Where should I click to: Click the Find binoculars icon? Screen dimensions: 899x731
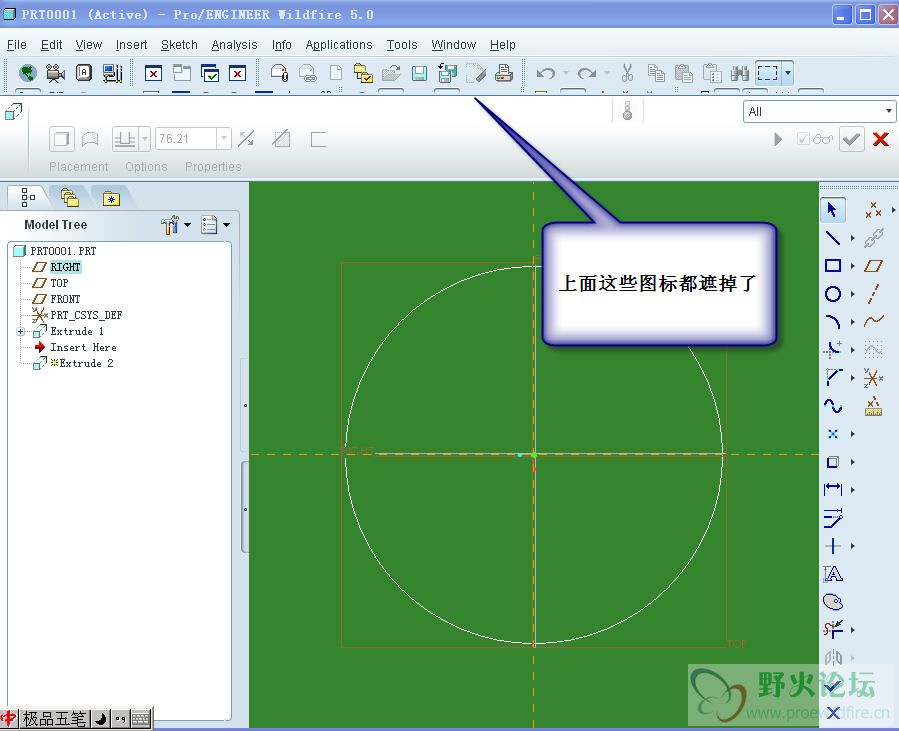tap(740, 73)
